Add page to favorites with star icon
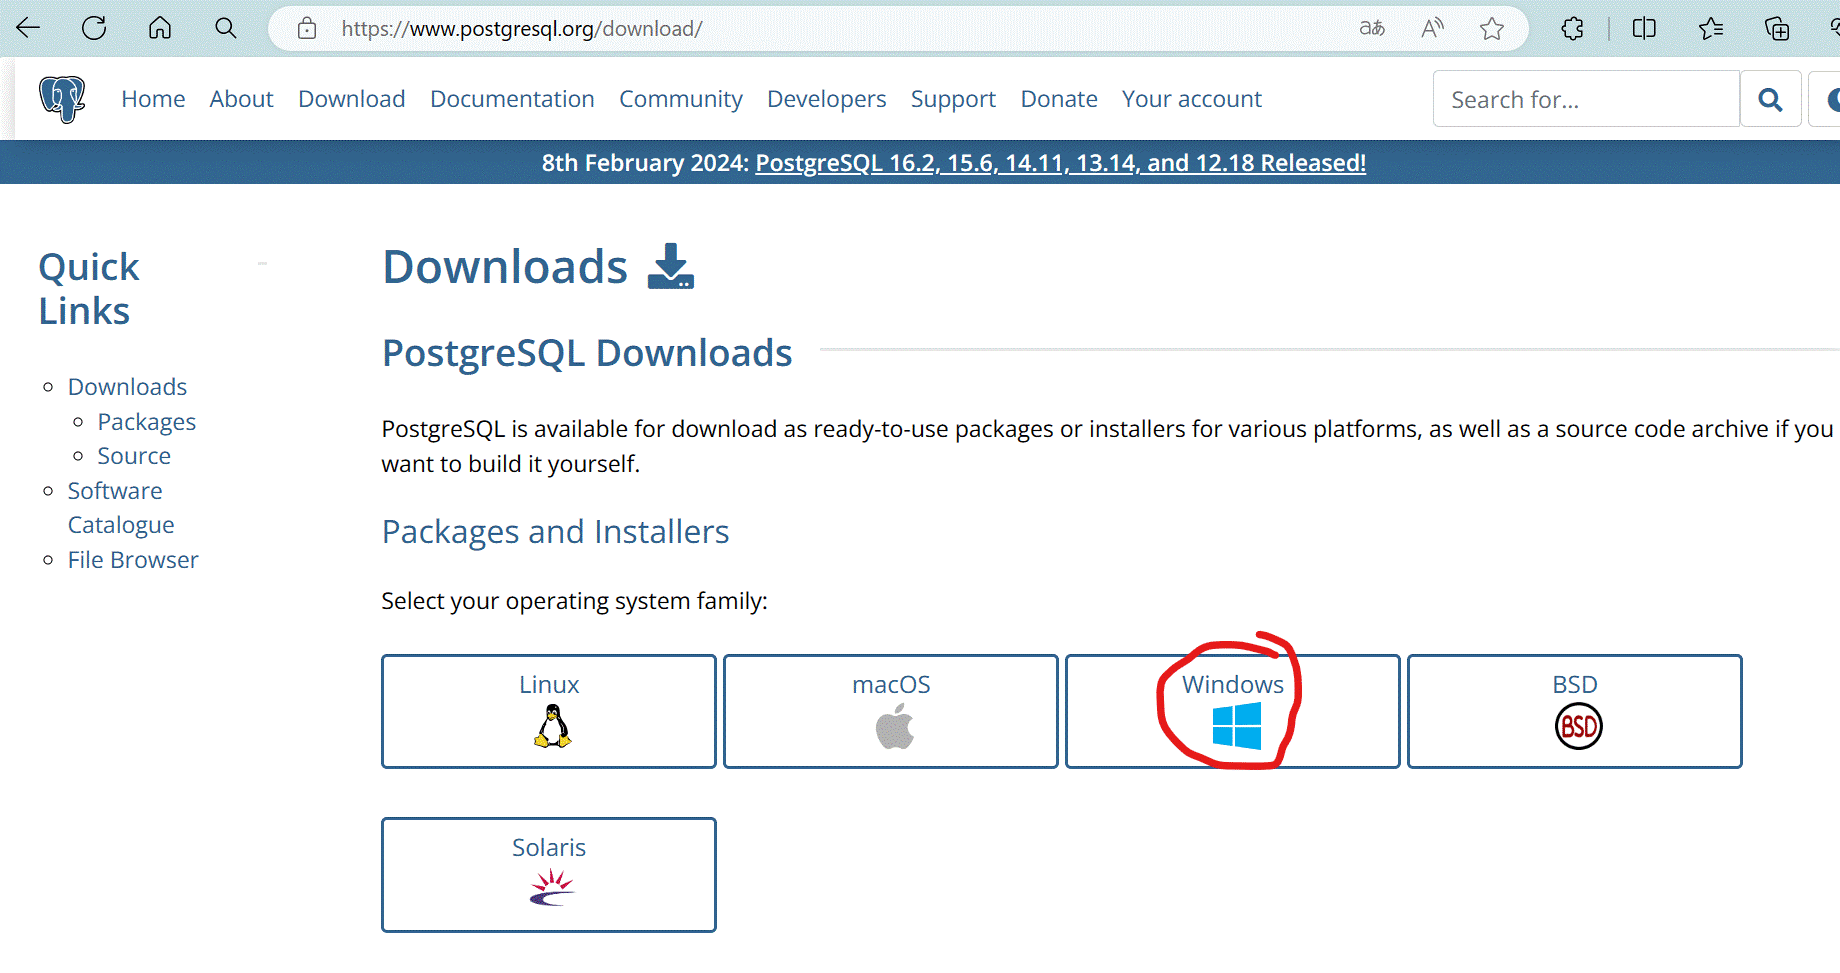Image resolution: width=1840 pixels, height=973 pixels. [1492, 28]
